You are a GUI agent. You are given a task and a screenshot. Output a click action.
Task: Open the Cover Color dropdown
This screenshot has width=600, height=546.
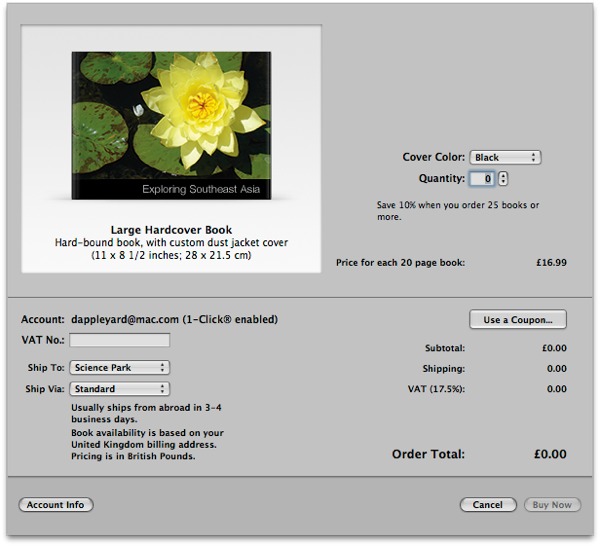[505, 157]
